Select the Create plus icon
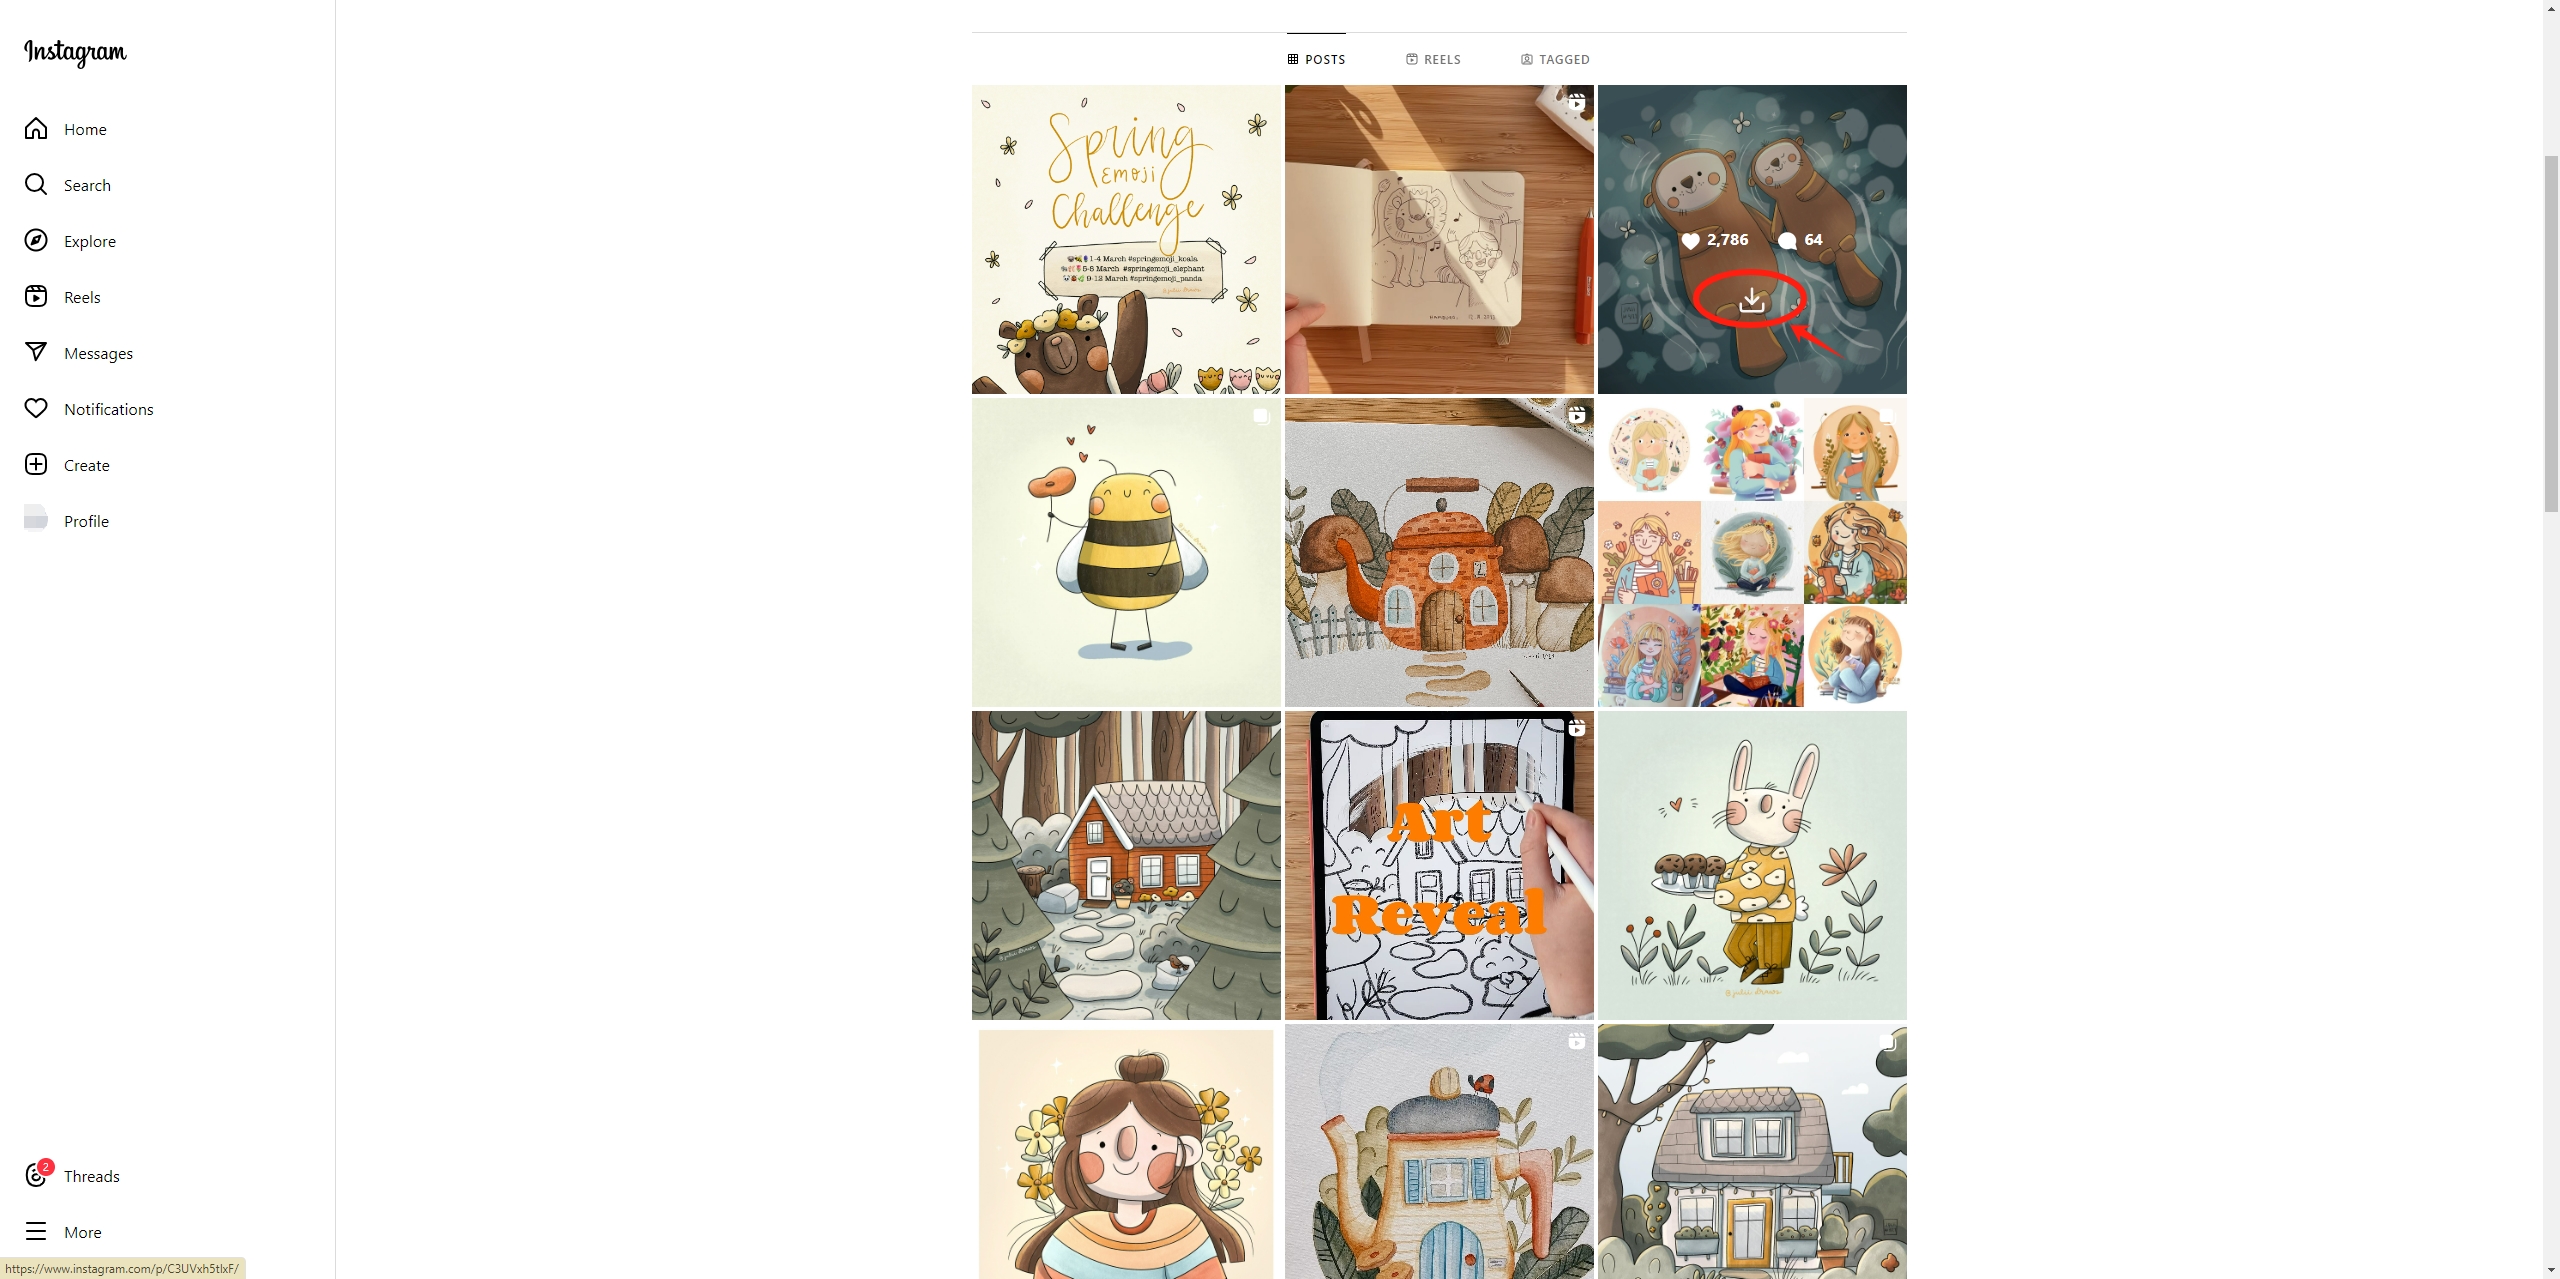2560x1279 pixels. 36,464
